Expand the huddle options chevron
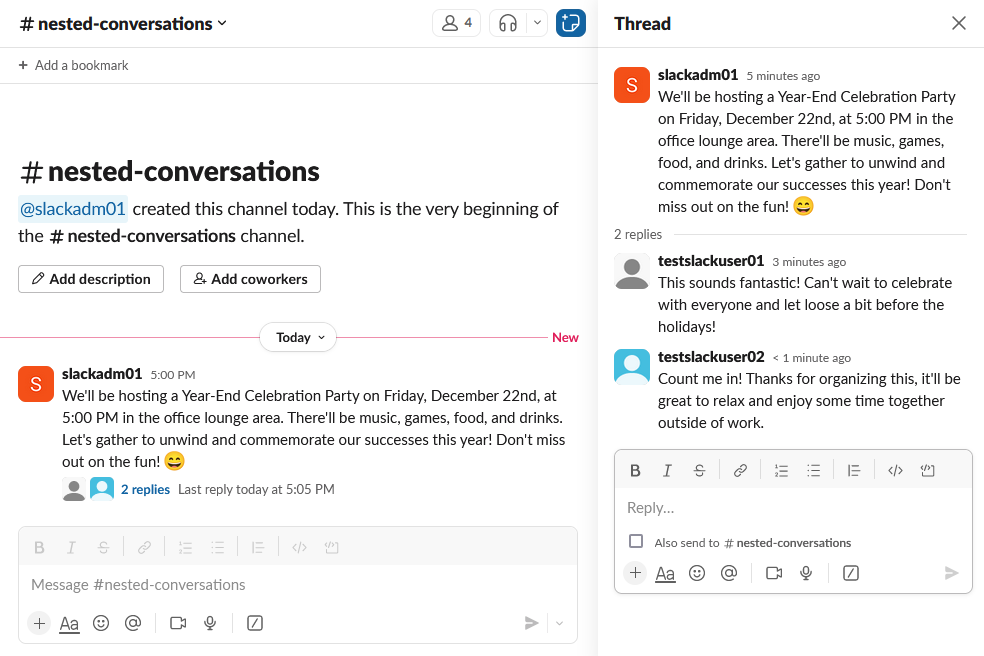The width and height of the screenshot is (984, 656). pyautogui.click(x=537, y=22)
